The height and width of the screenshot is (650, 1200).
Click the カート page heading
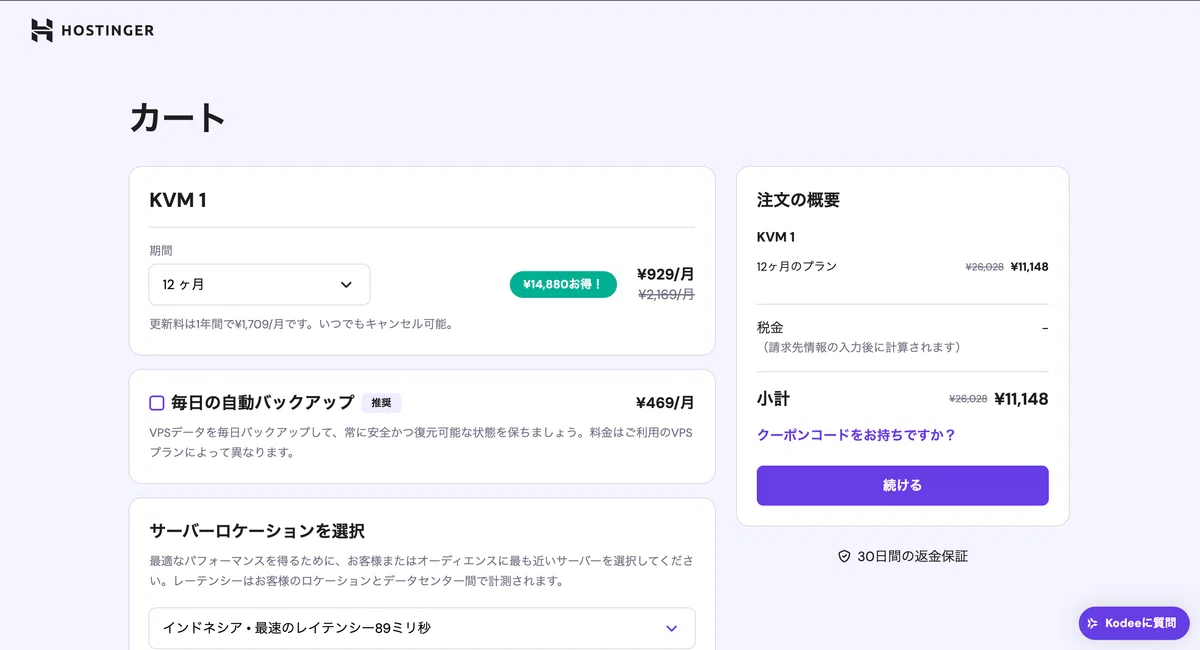click(178, 118)
